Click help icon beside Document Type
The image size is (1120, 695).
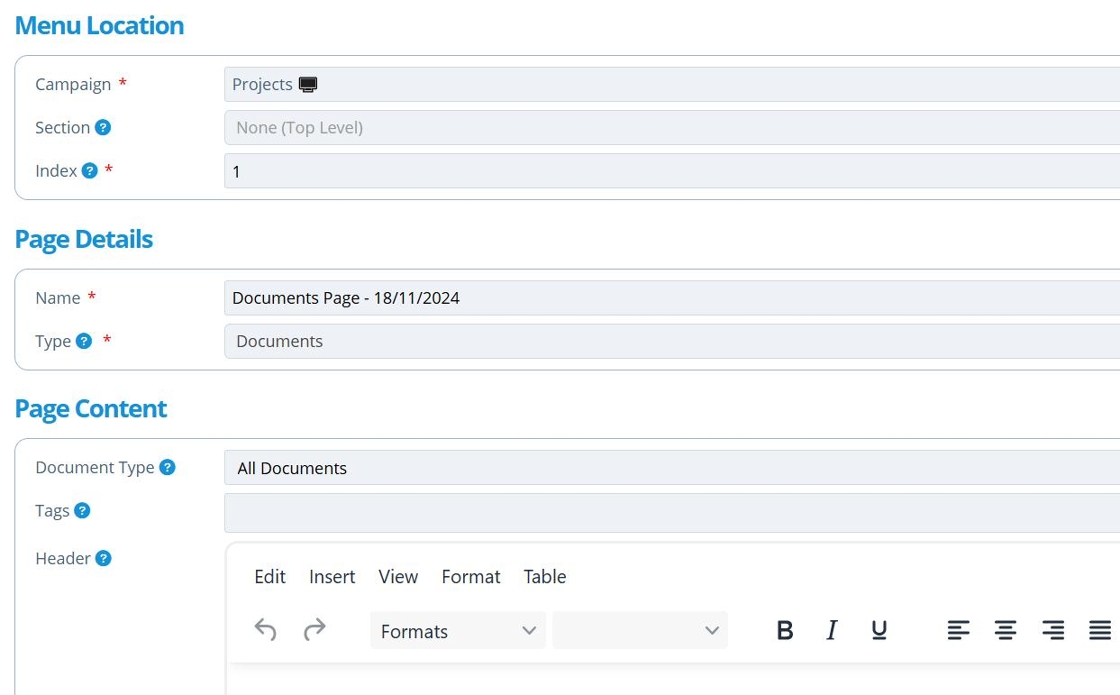[167, 467]
